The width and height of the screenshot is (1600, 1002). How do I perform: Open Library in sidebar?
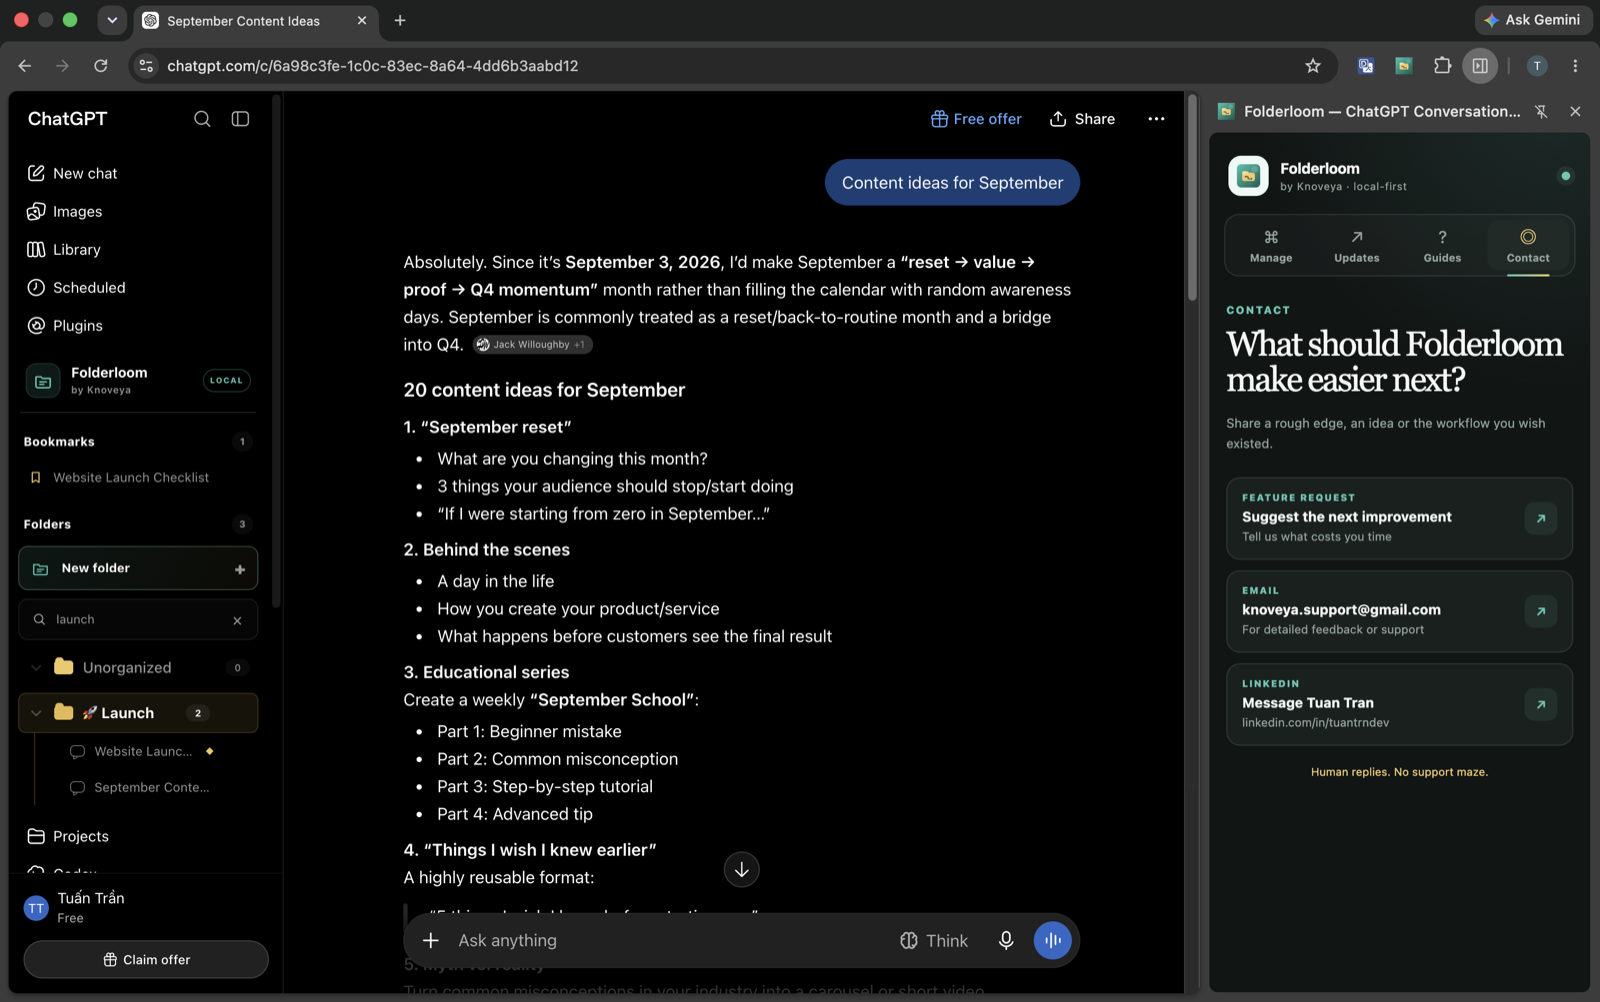(64, 249)
